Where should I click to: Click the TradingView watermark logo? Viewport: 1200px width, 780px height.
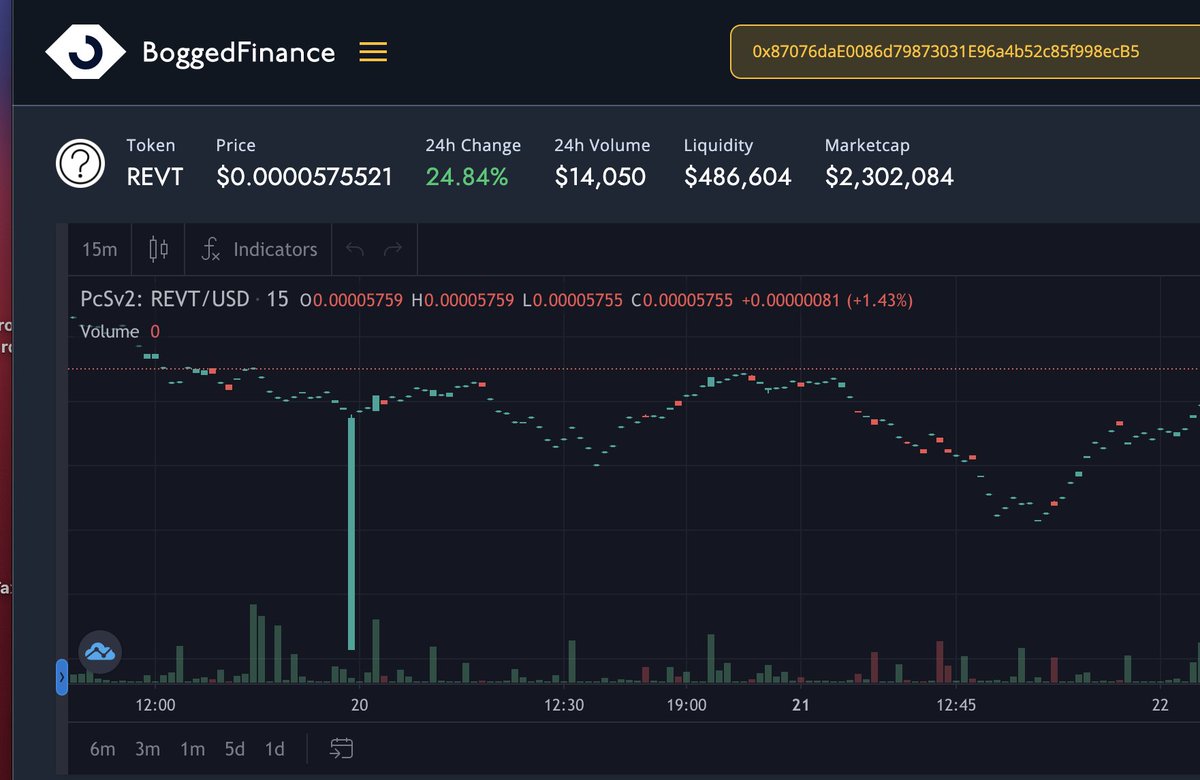tap(100, 651)
